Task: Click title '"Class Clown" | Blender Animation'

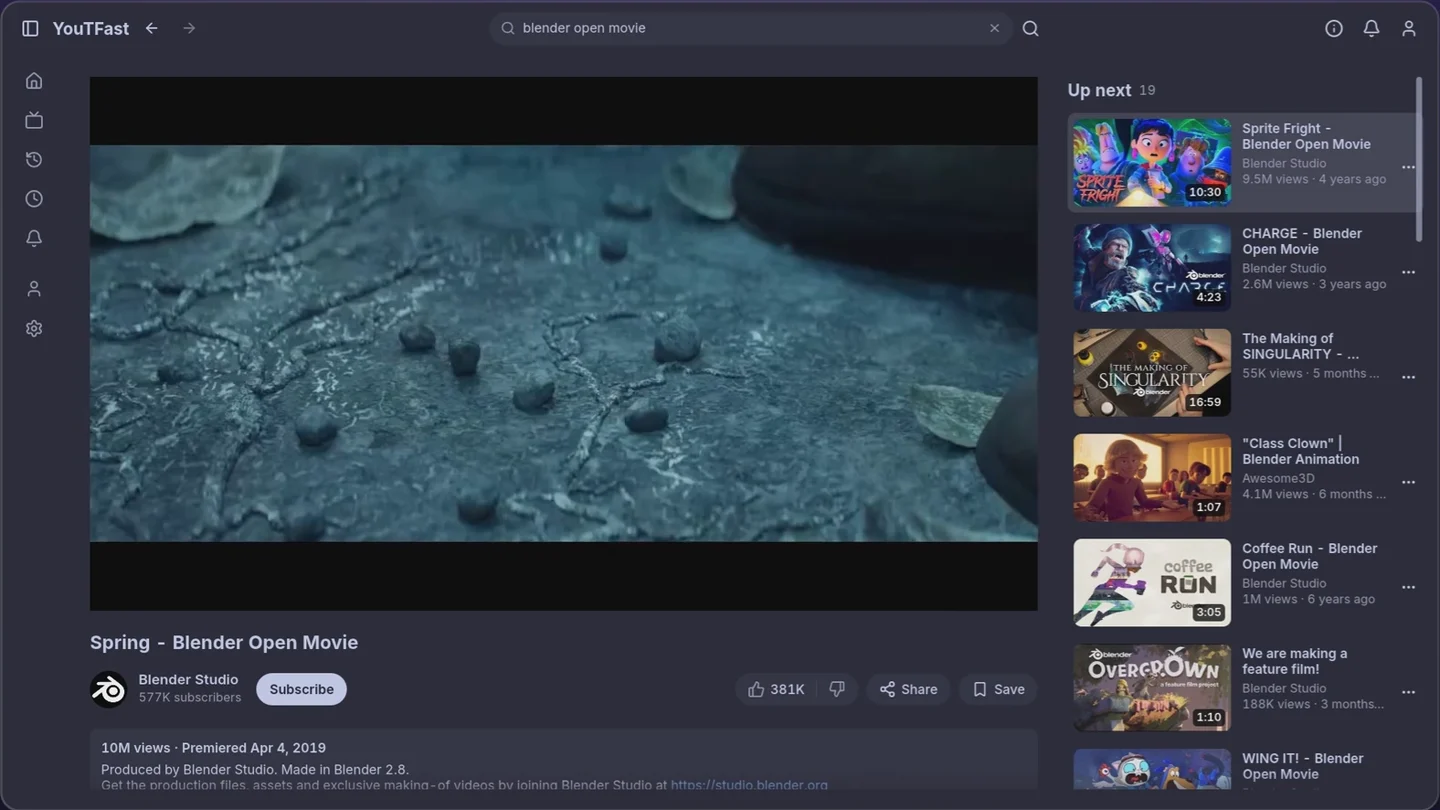Action: pos(1300,451)
